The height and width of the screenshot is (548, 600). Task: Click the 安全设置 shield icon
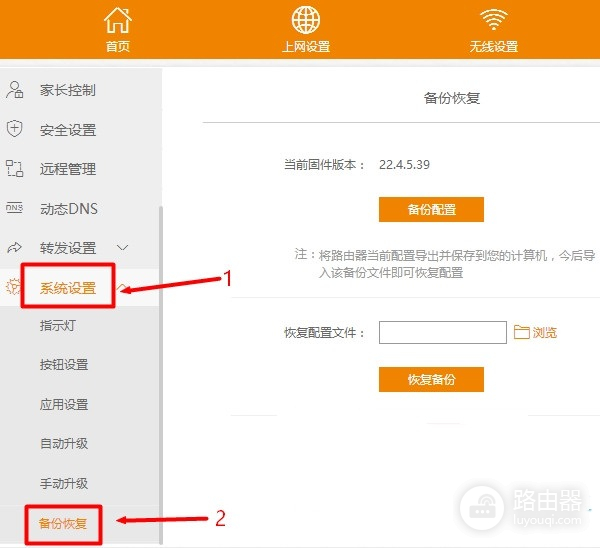pos(15,129)
